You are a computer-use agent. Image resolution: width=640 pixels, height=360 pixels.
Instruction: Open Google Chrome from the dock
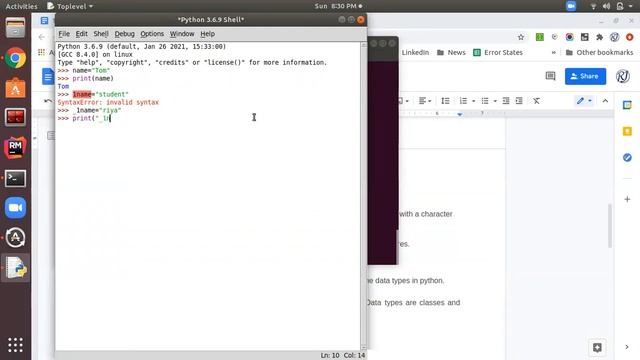(x=16, y=58)
